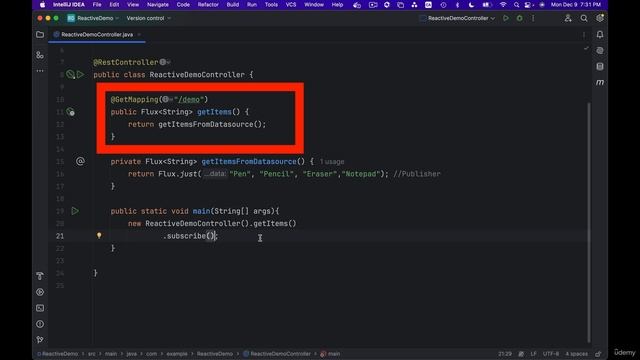Open the Project tool window folder icon
Image resolution: width=640 pixels, height=360 pixels.
coord(40,35)
